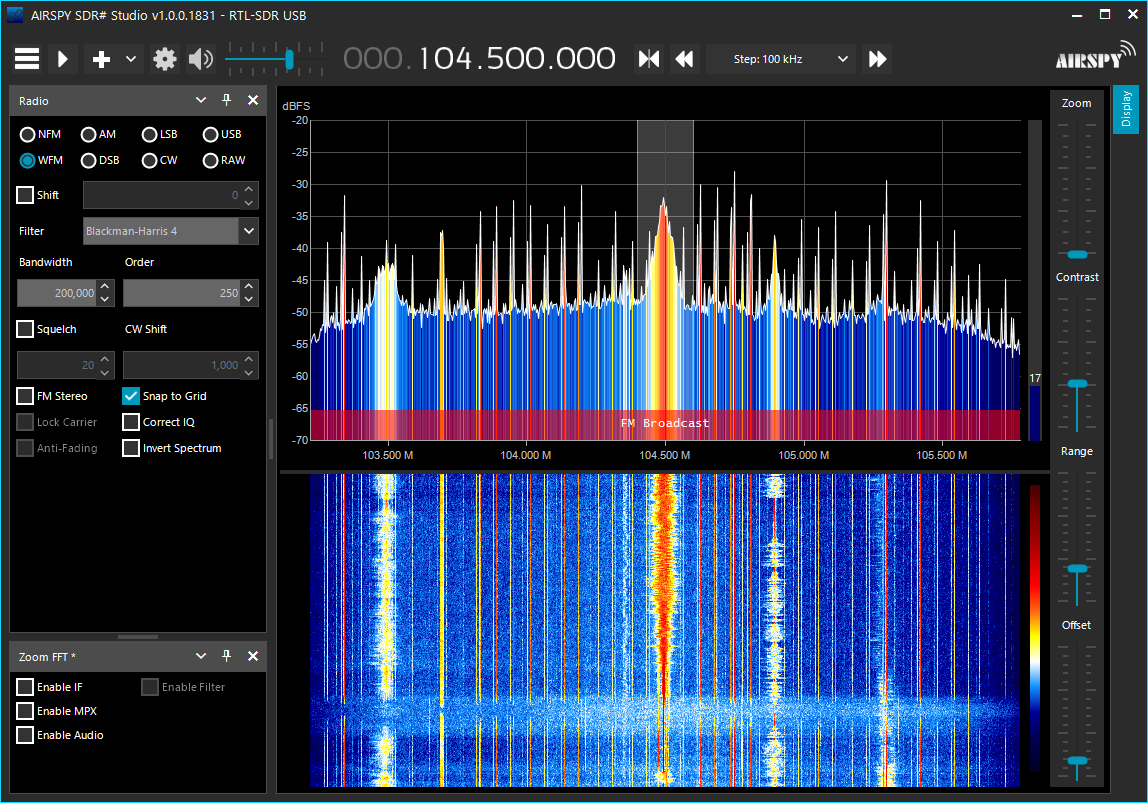Open the dropdown arrow next to the plus icon
The height and width of the screenshot is (803, 1148).
pos(130,59)
